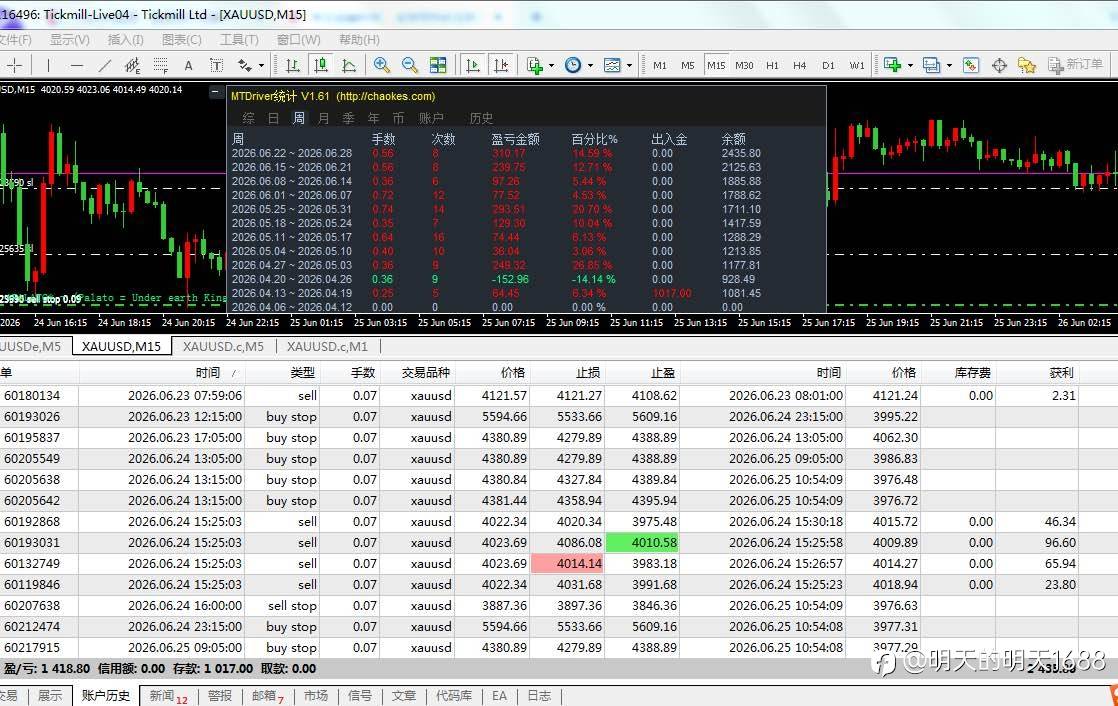Switch chart to bar chart
1118x706 pixels.
pos(292,66)
